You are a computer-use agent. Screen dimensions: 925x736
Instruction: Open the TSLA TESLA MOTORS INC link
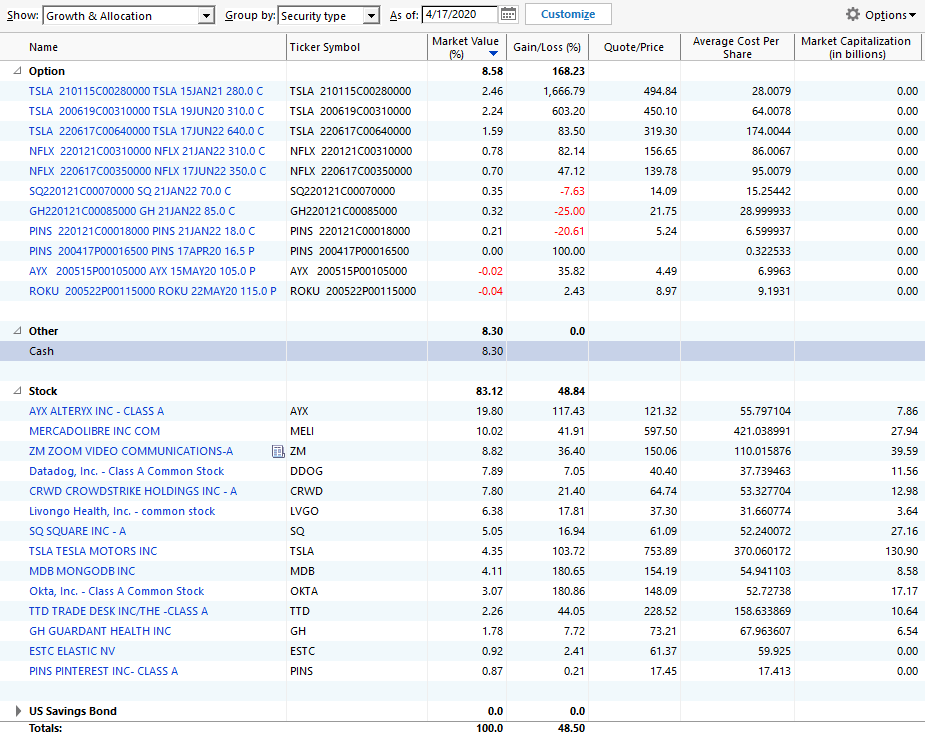pyautogui.click(x=93, y=551)
